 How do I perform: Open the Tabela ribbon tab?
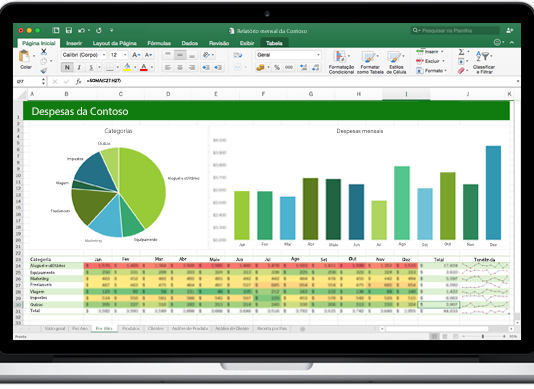pos(274,43)
